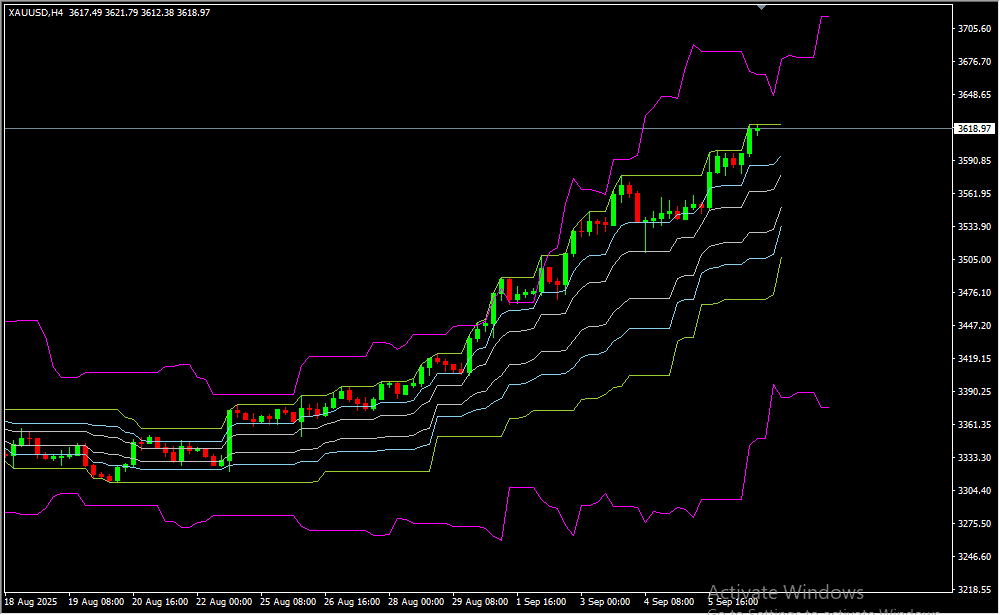Click the 28 Aug 00:00 time label
1000x615 pixels.
(415, 603)
